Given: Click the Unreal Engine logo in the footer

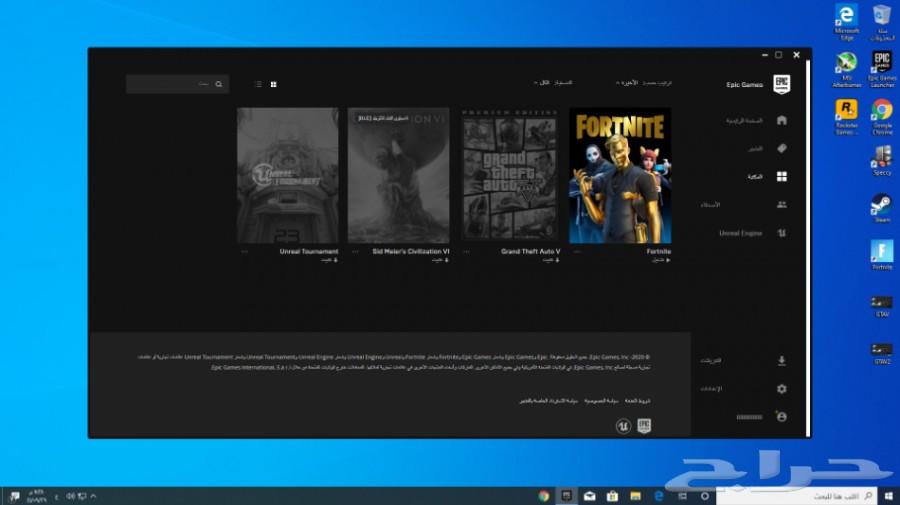Looking at the screenshot, I should click(623, 426).
